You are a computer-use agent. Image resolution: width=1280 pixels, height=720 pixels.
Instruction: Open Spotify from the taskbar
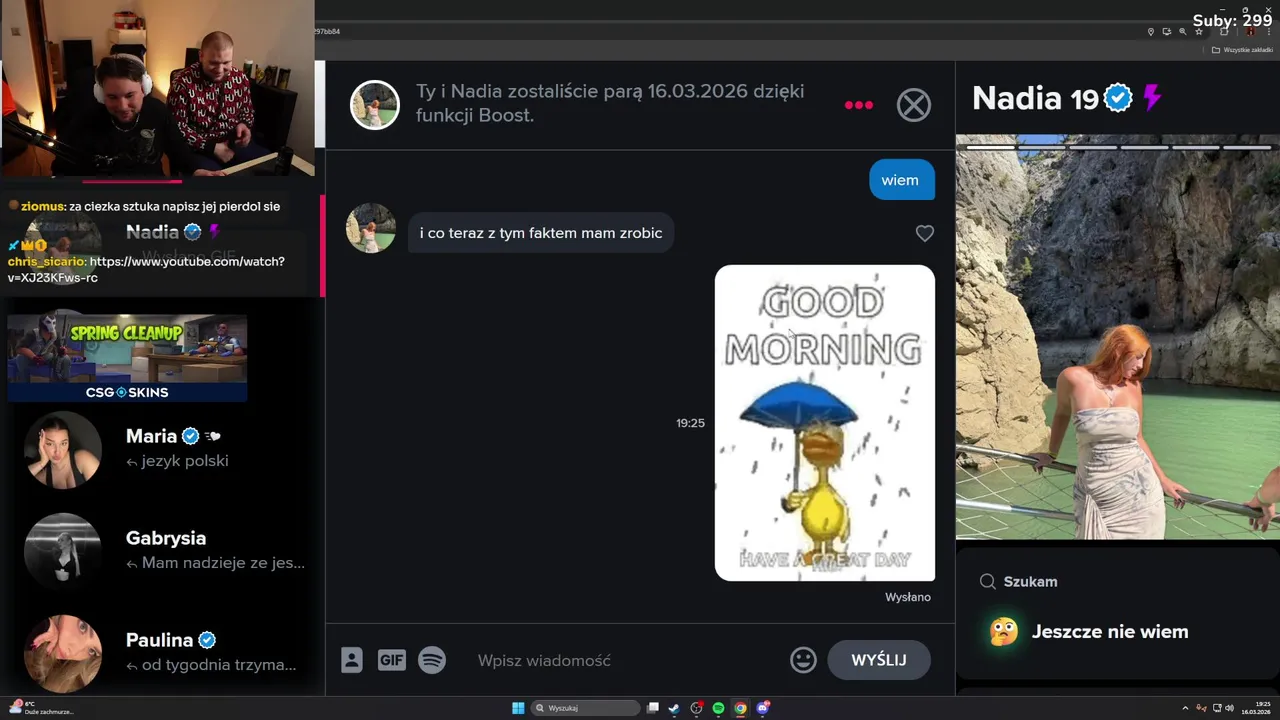click(718, 708)
